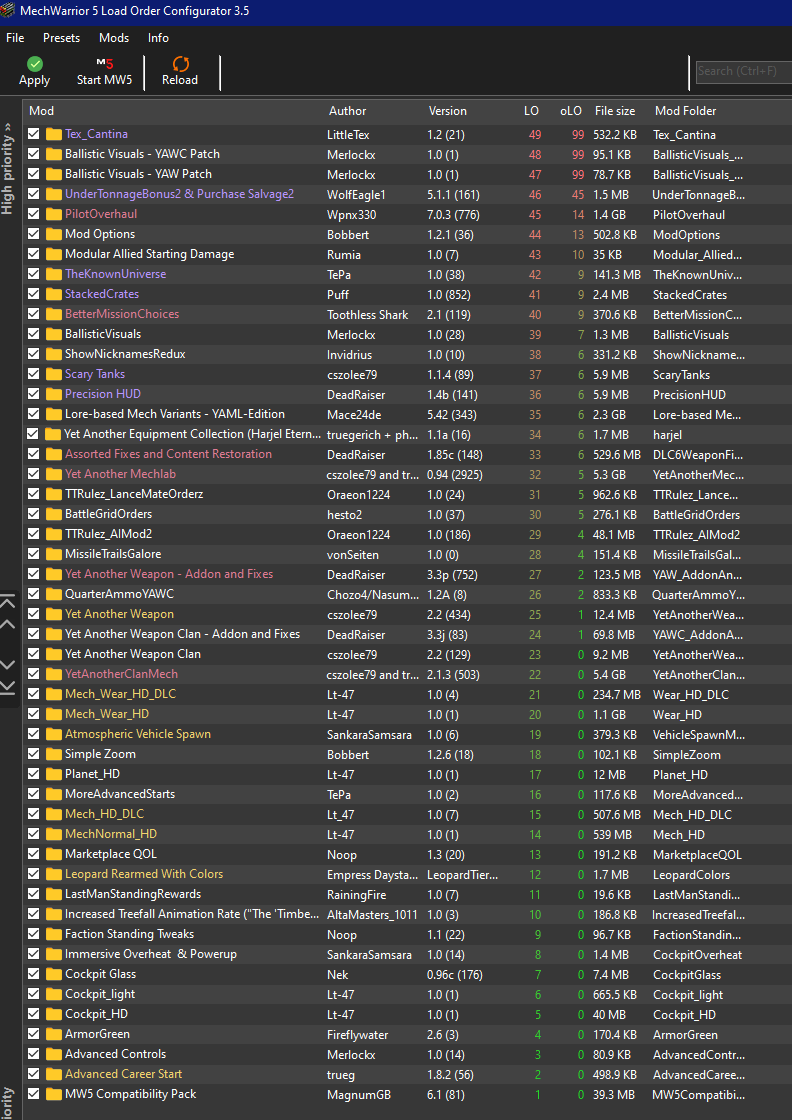Toggle ShowNicknamesRedux mod checkbox
This screenshot has width=792, height=1120.
34,354
